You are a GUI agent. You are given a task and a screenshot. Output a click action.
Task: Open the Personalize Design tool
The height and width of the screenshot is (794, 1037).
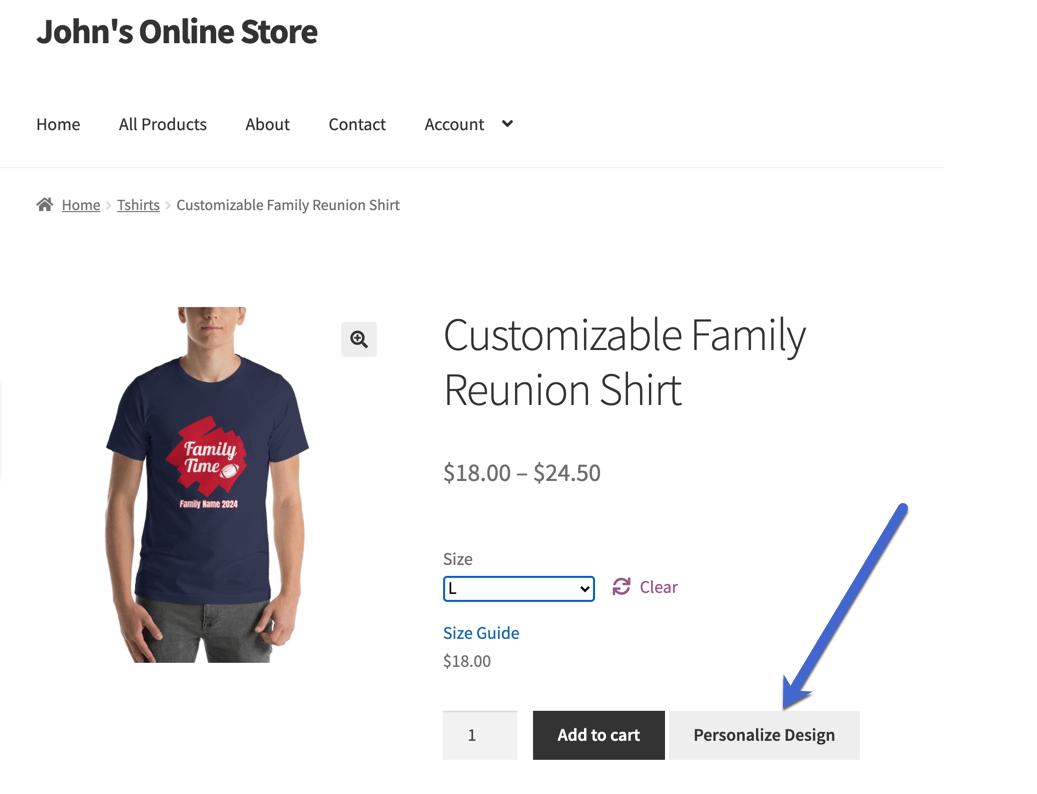764,734
